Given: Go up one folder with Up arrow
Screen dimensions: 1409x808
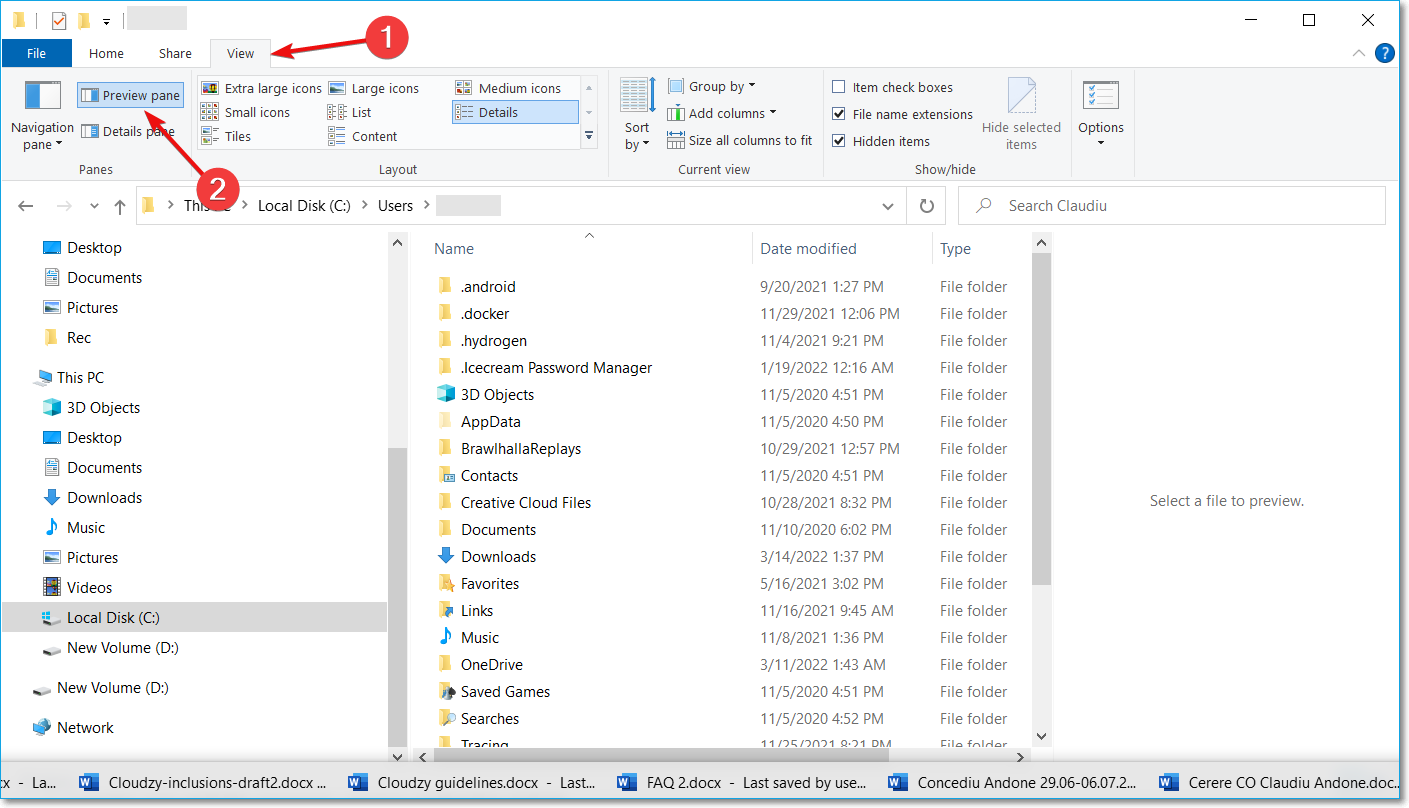Looking at the screenshot, I should [x=120, y=206].
